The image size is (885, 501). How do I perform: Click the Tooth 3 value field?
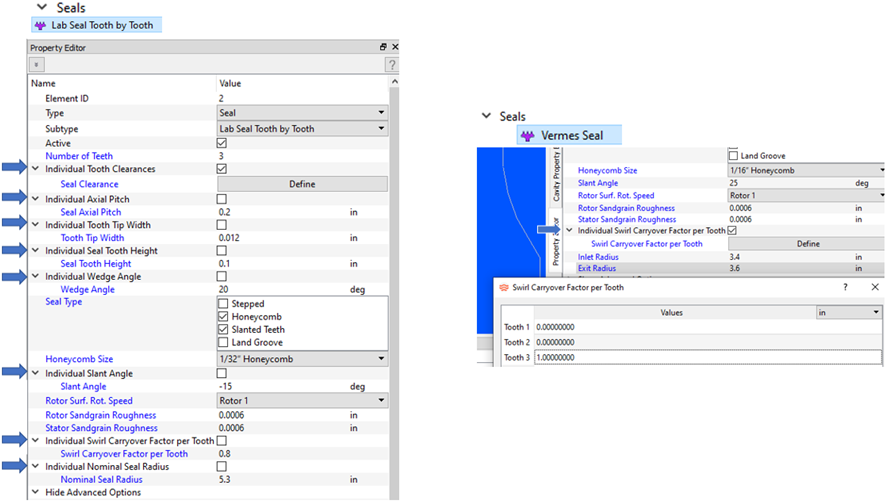tap(706, 358)
